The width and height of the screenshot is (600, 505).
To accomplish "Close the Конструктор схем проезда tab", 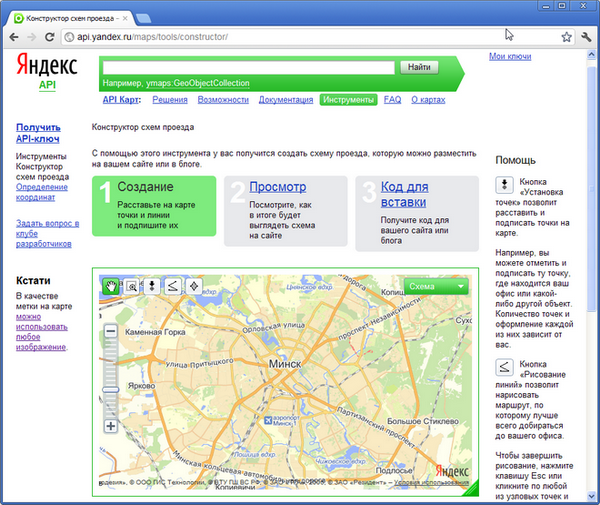I will pos(125,18).
